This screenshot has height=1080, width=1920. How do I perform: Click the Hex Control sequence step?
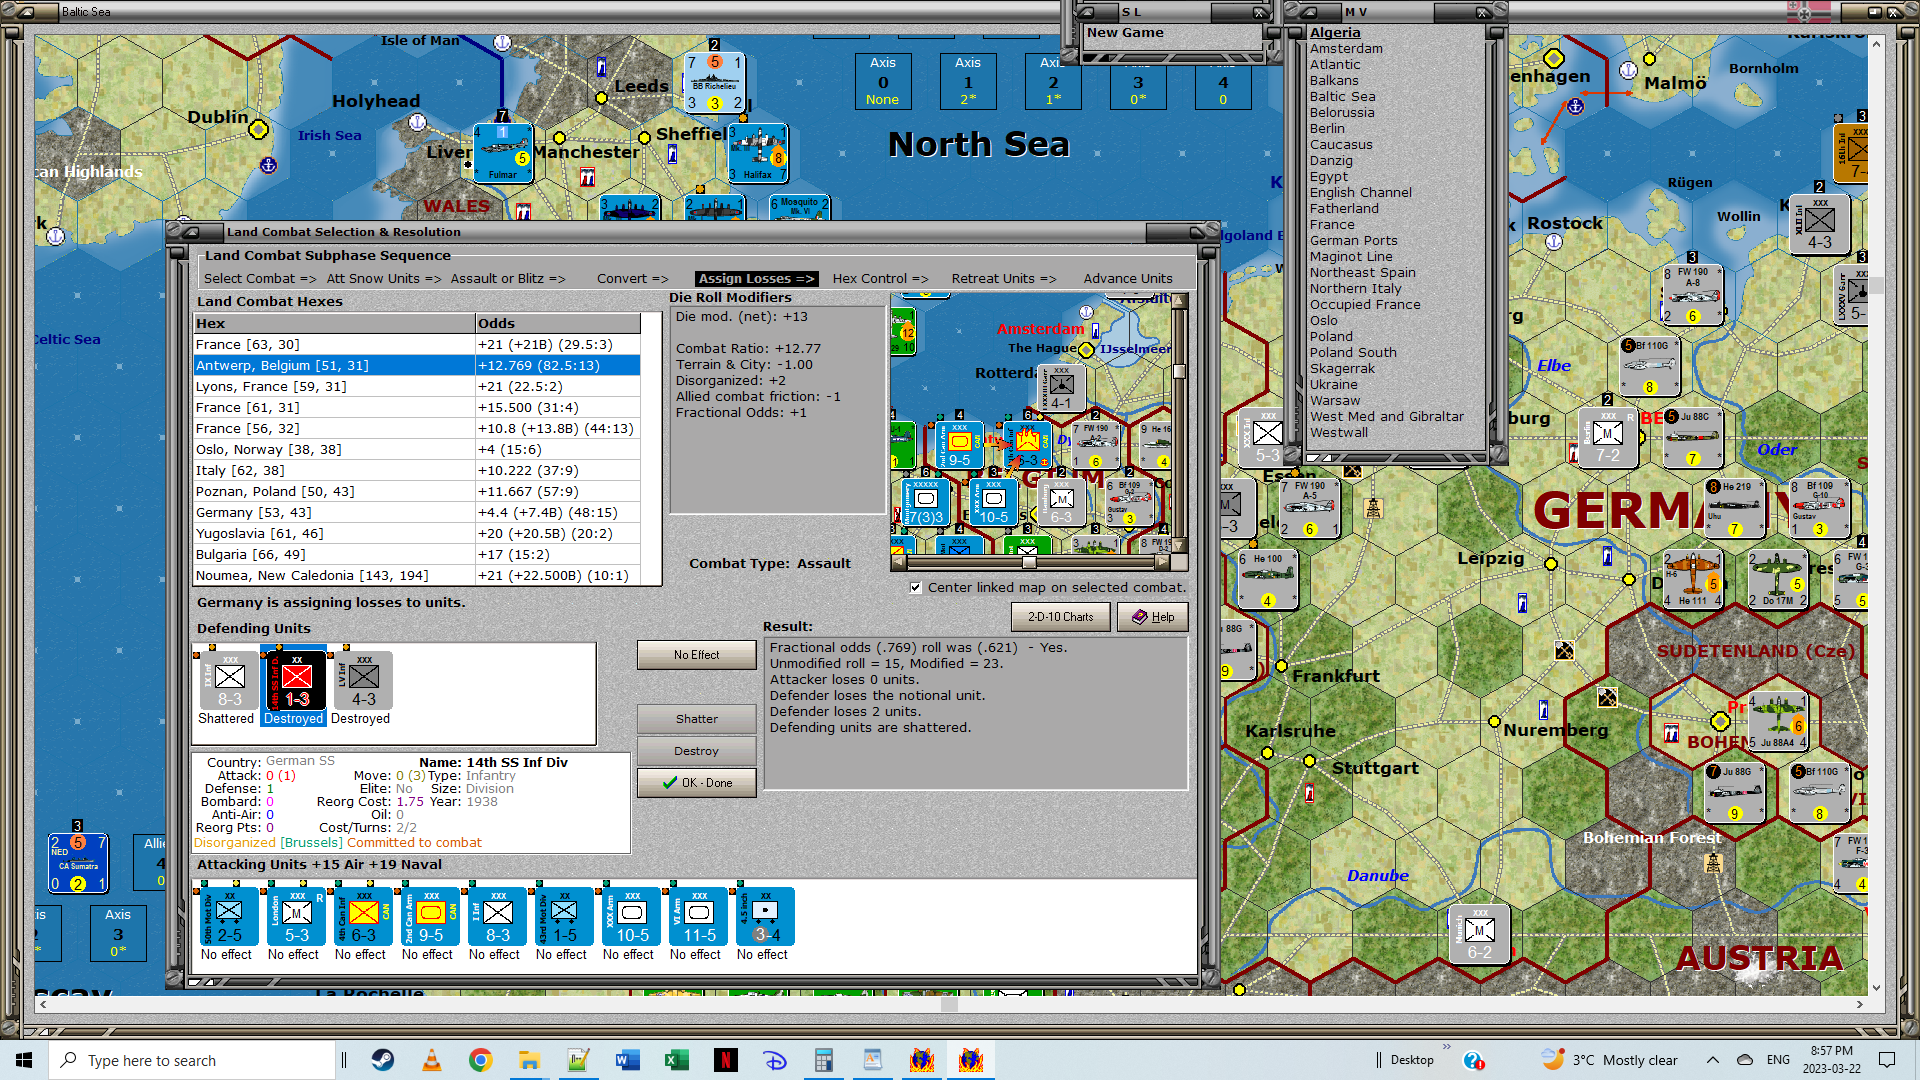880,279
